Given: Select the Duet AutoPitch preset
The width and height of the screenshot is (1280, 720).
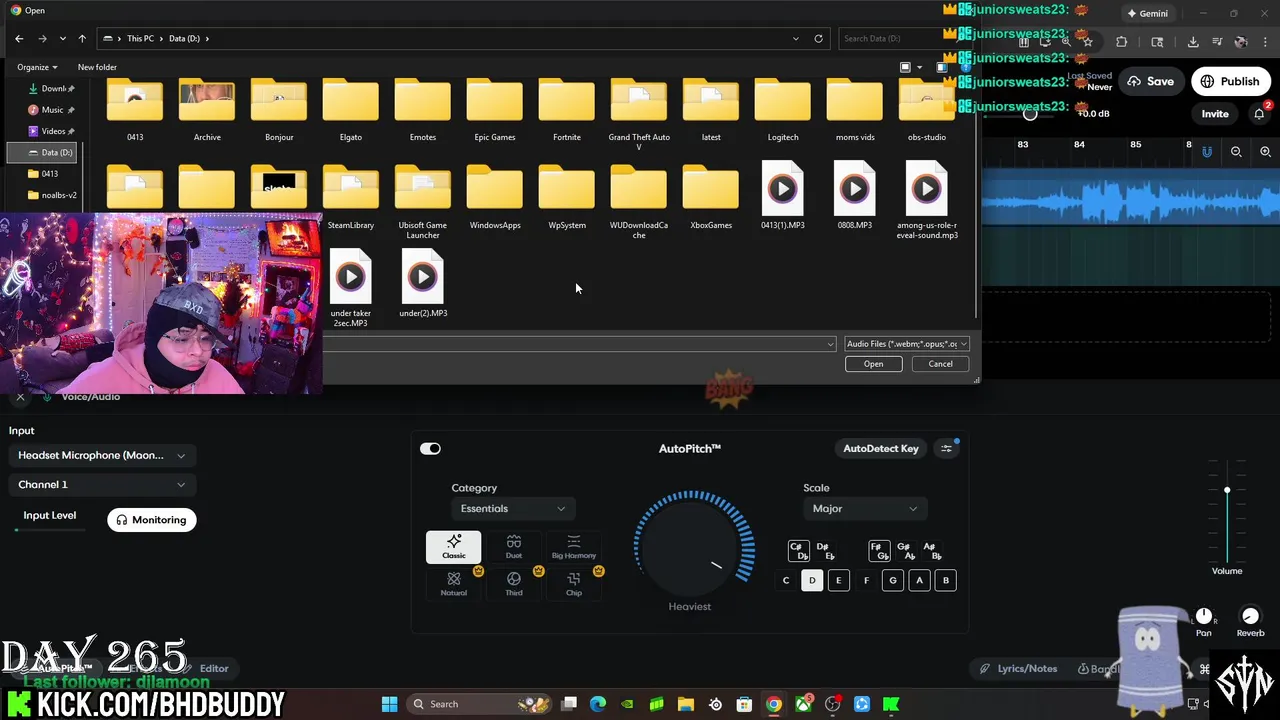Looking at the screenshot, I should (513, 547).
